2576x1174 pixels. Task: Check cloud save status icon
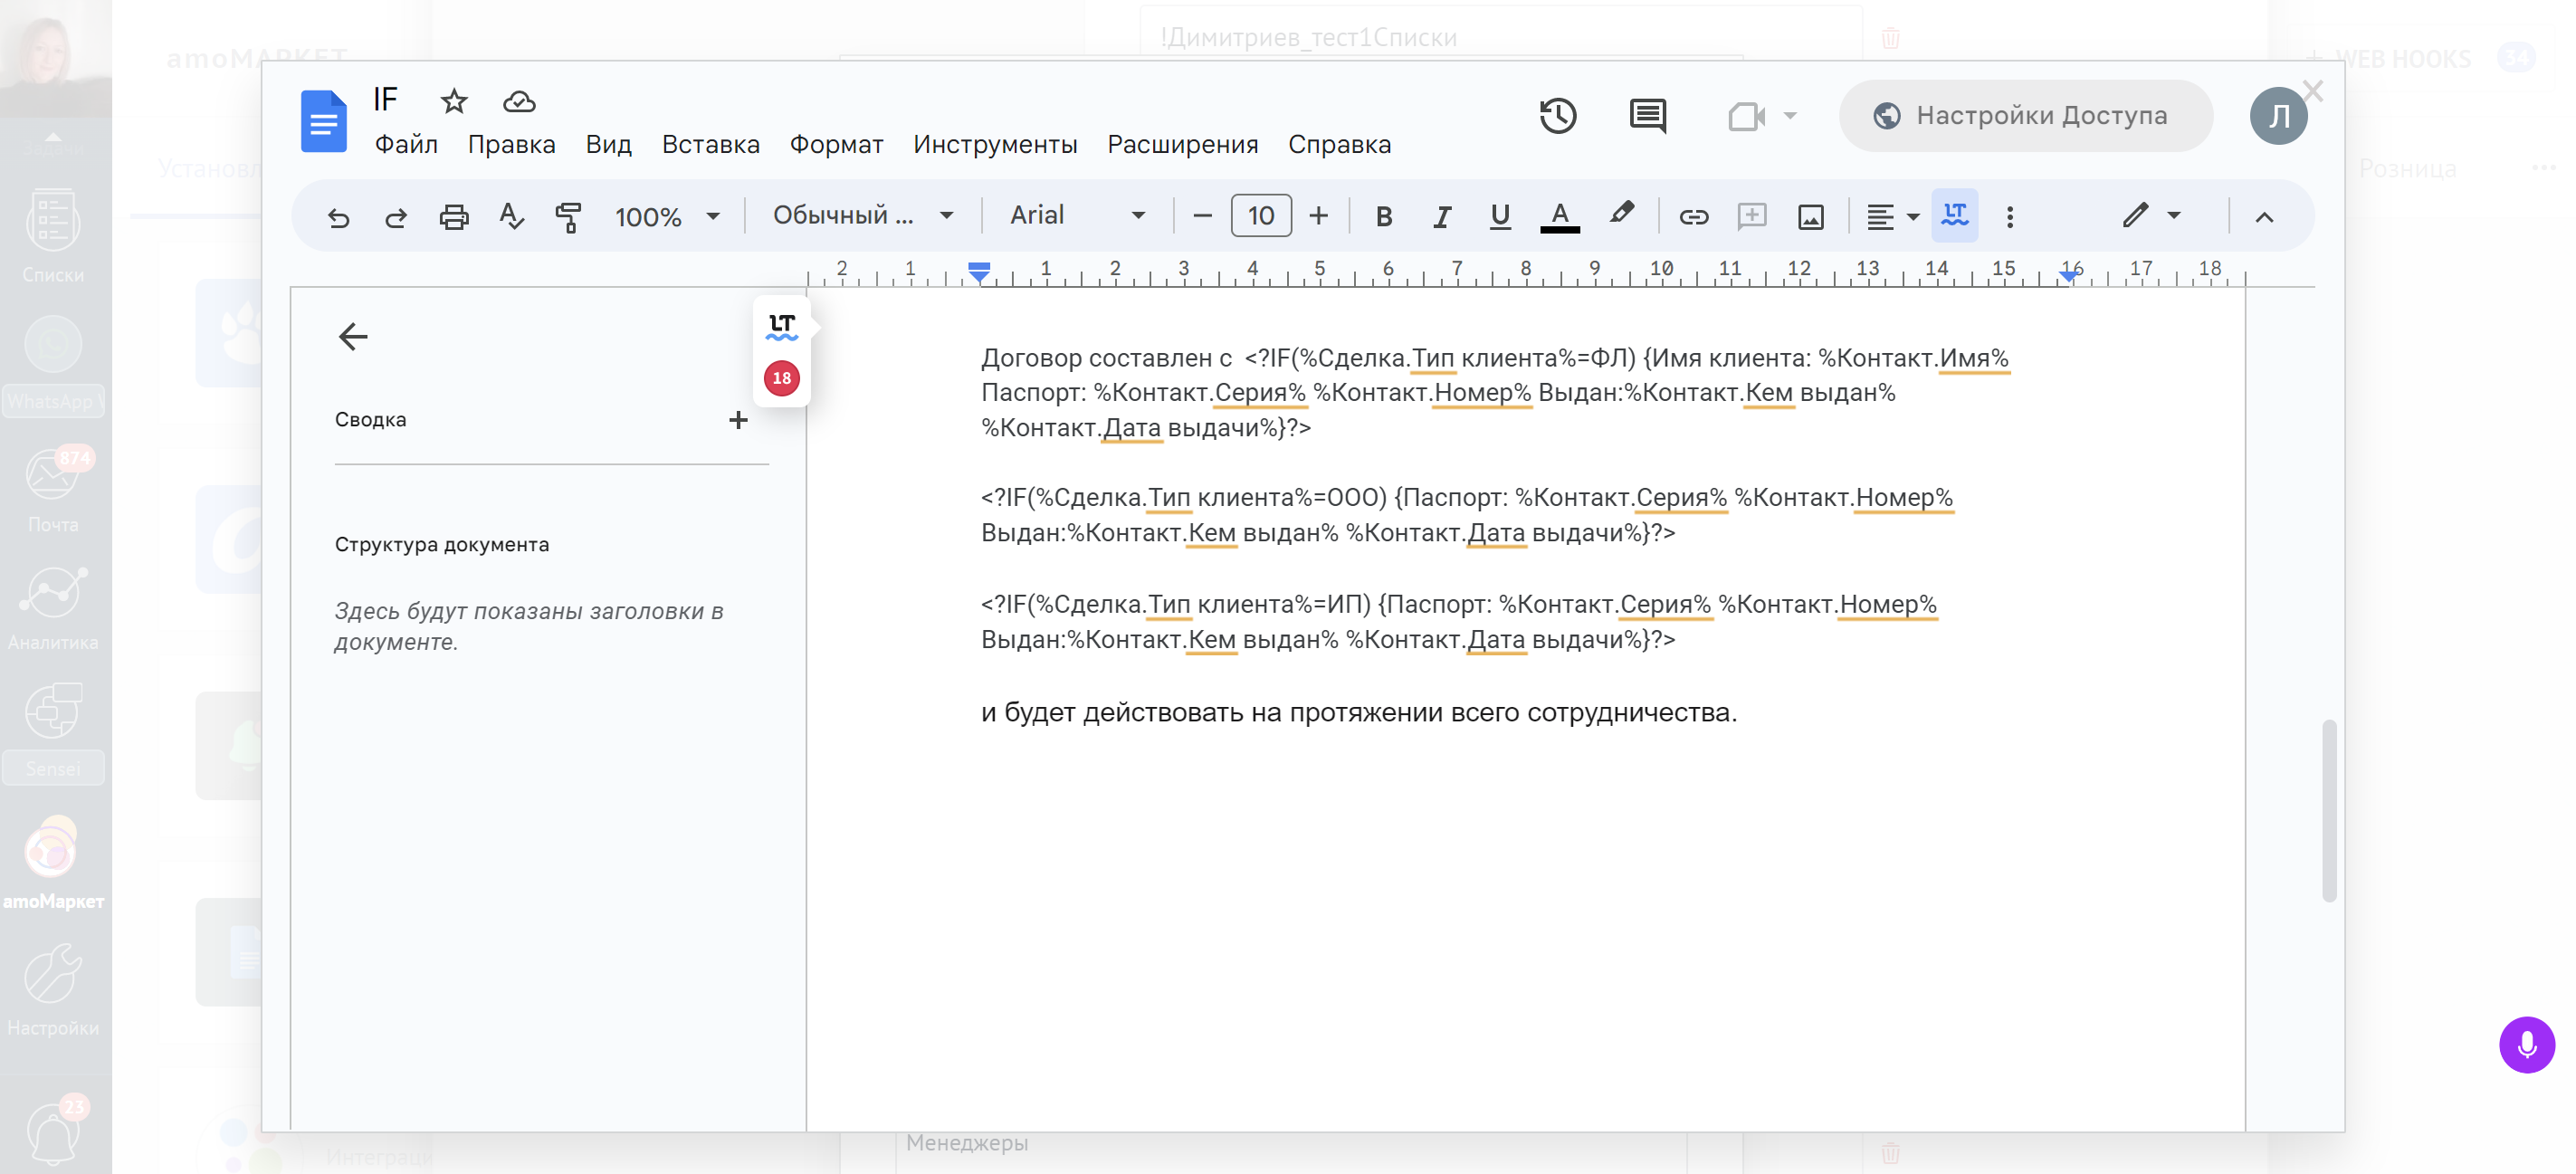[x=519, y=101]
